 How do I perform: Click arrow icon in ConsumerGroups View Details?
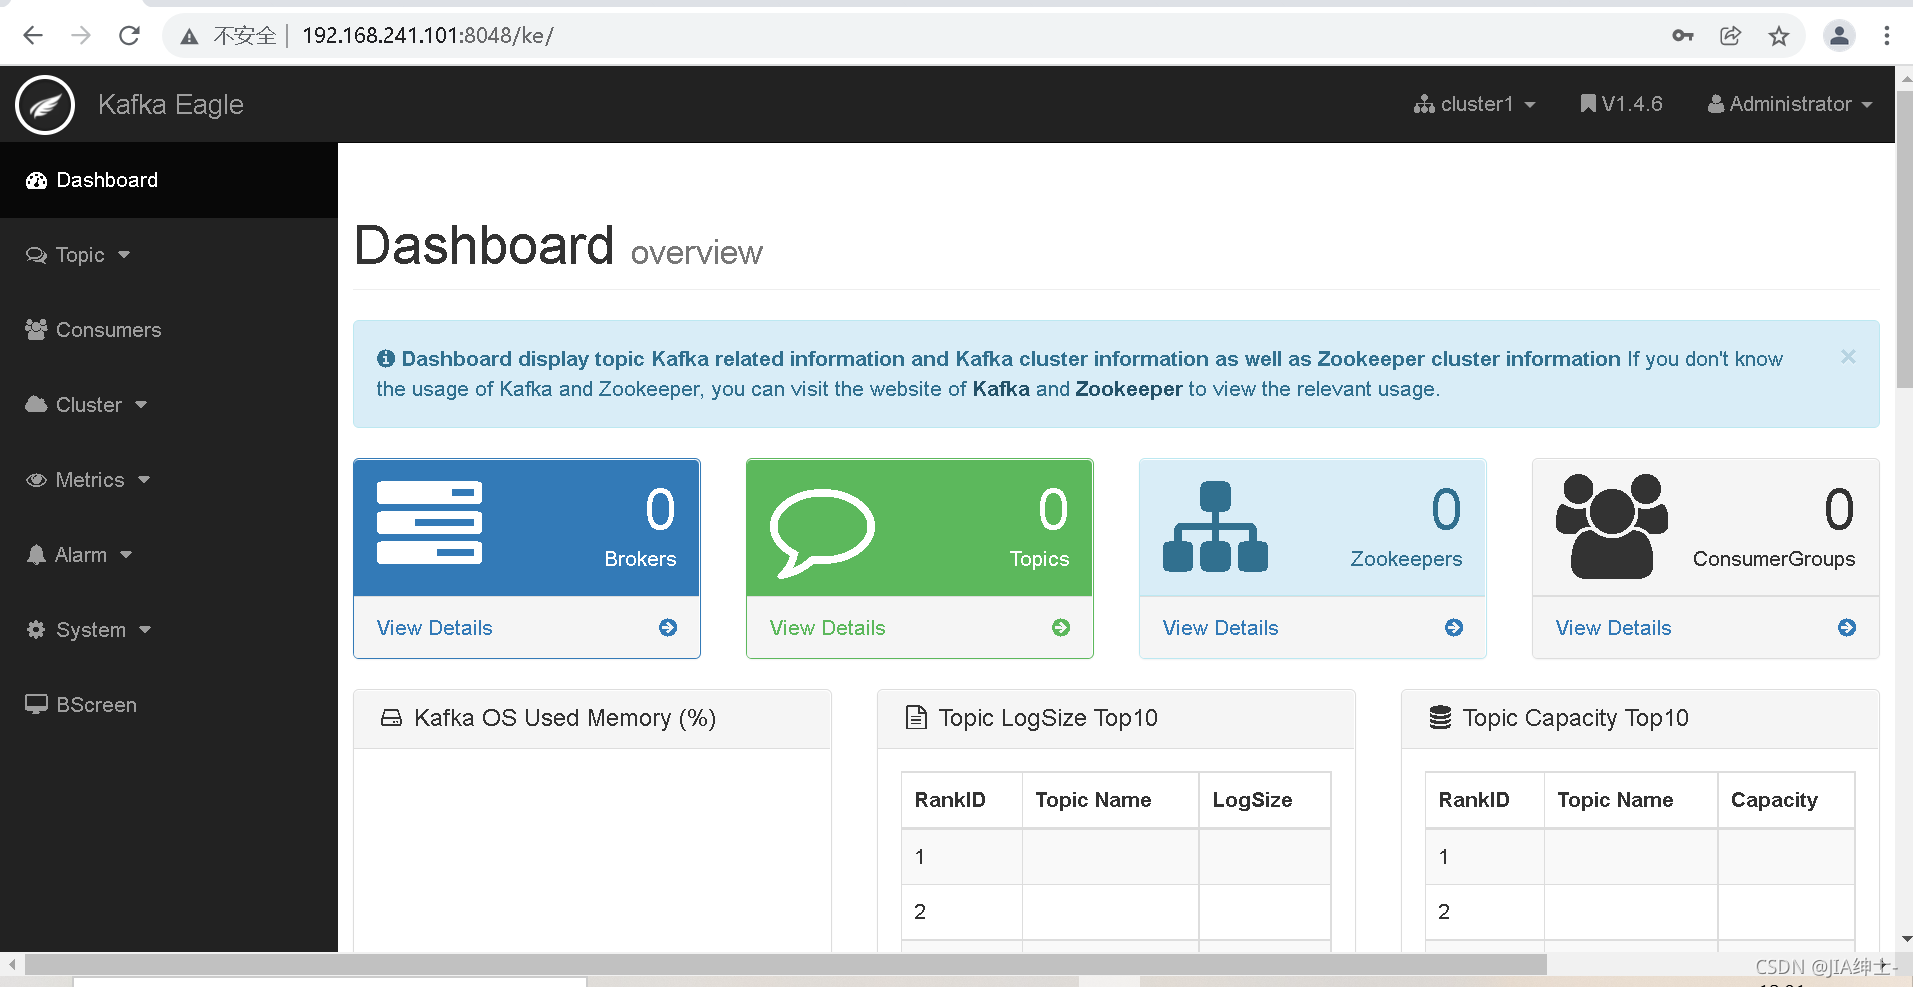tap(1847, 628)
